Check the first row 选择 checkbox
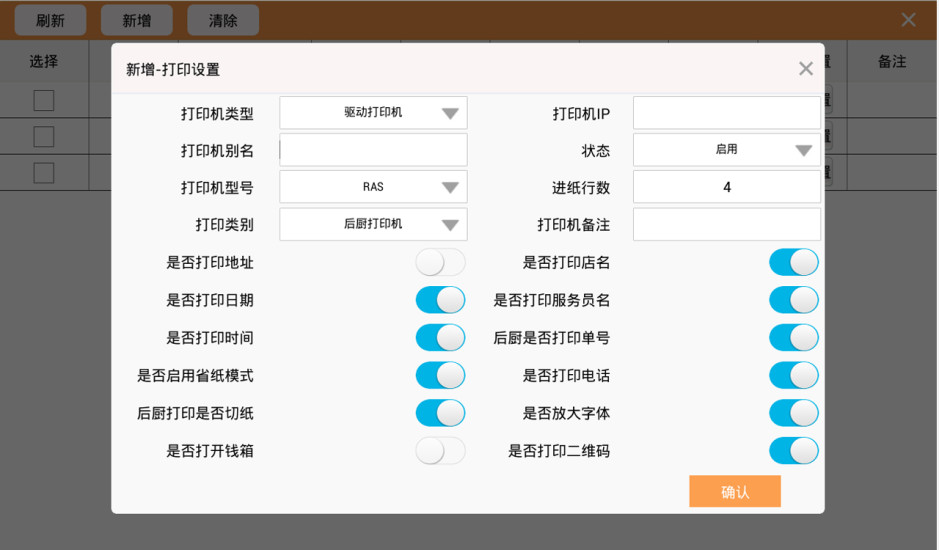Image resolution: width=939 pixels, height=550 pixels. coord(44,100)
